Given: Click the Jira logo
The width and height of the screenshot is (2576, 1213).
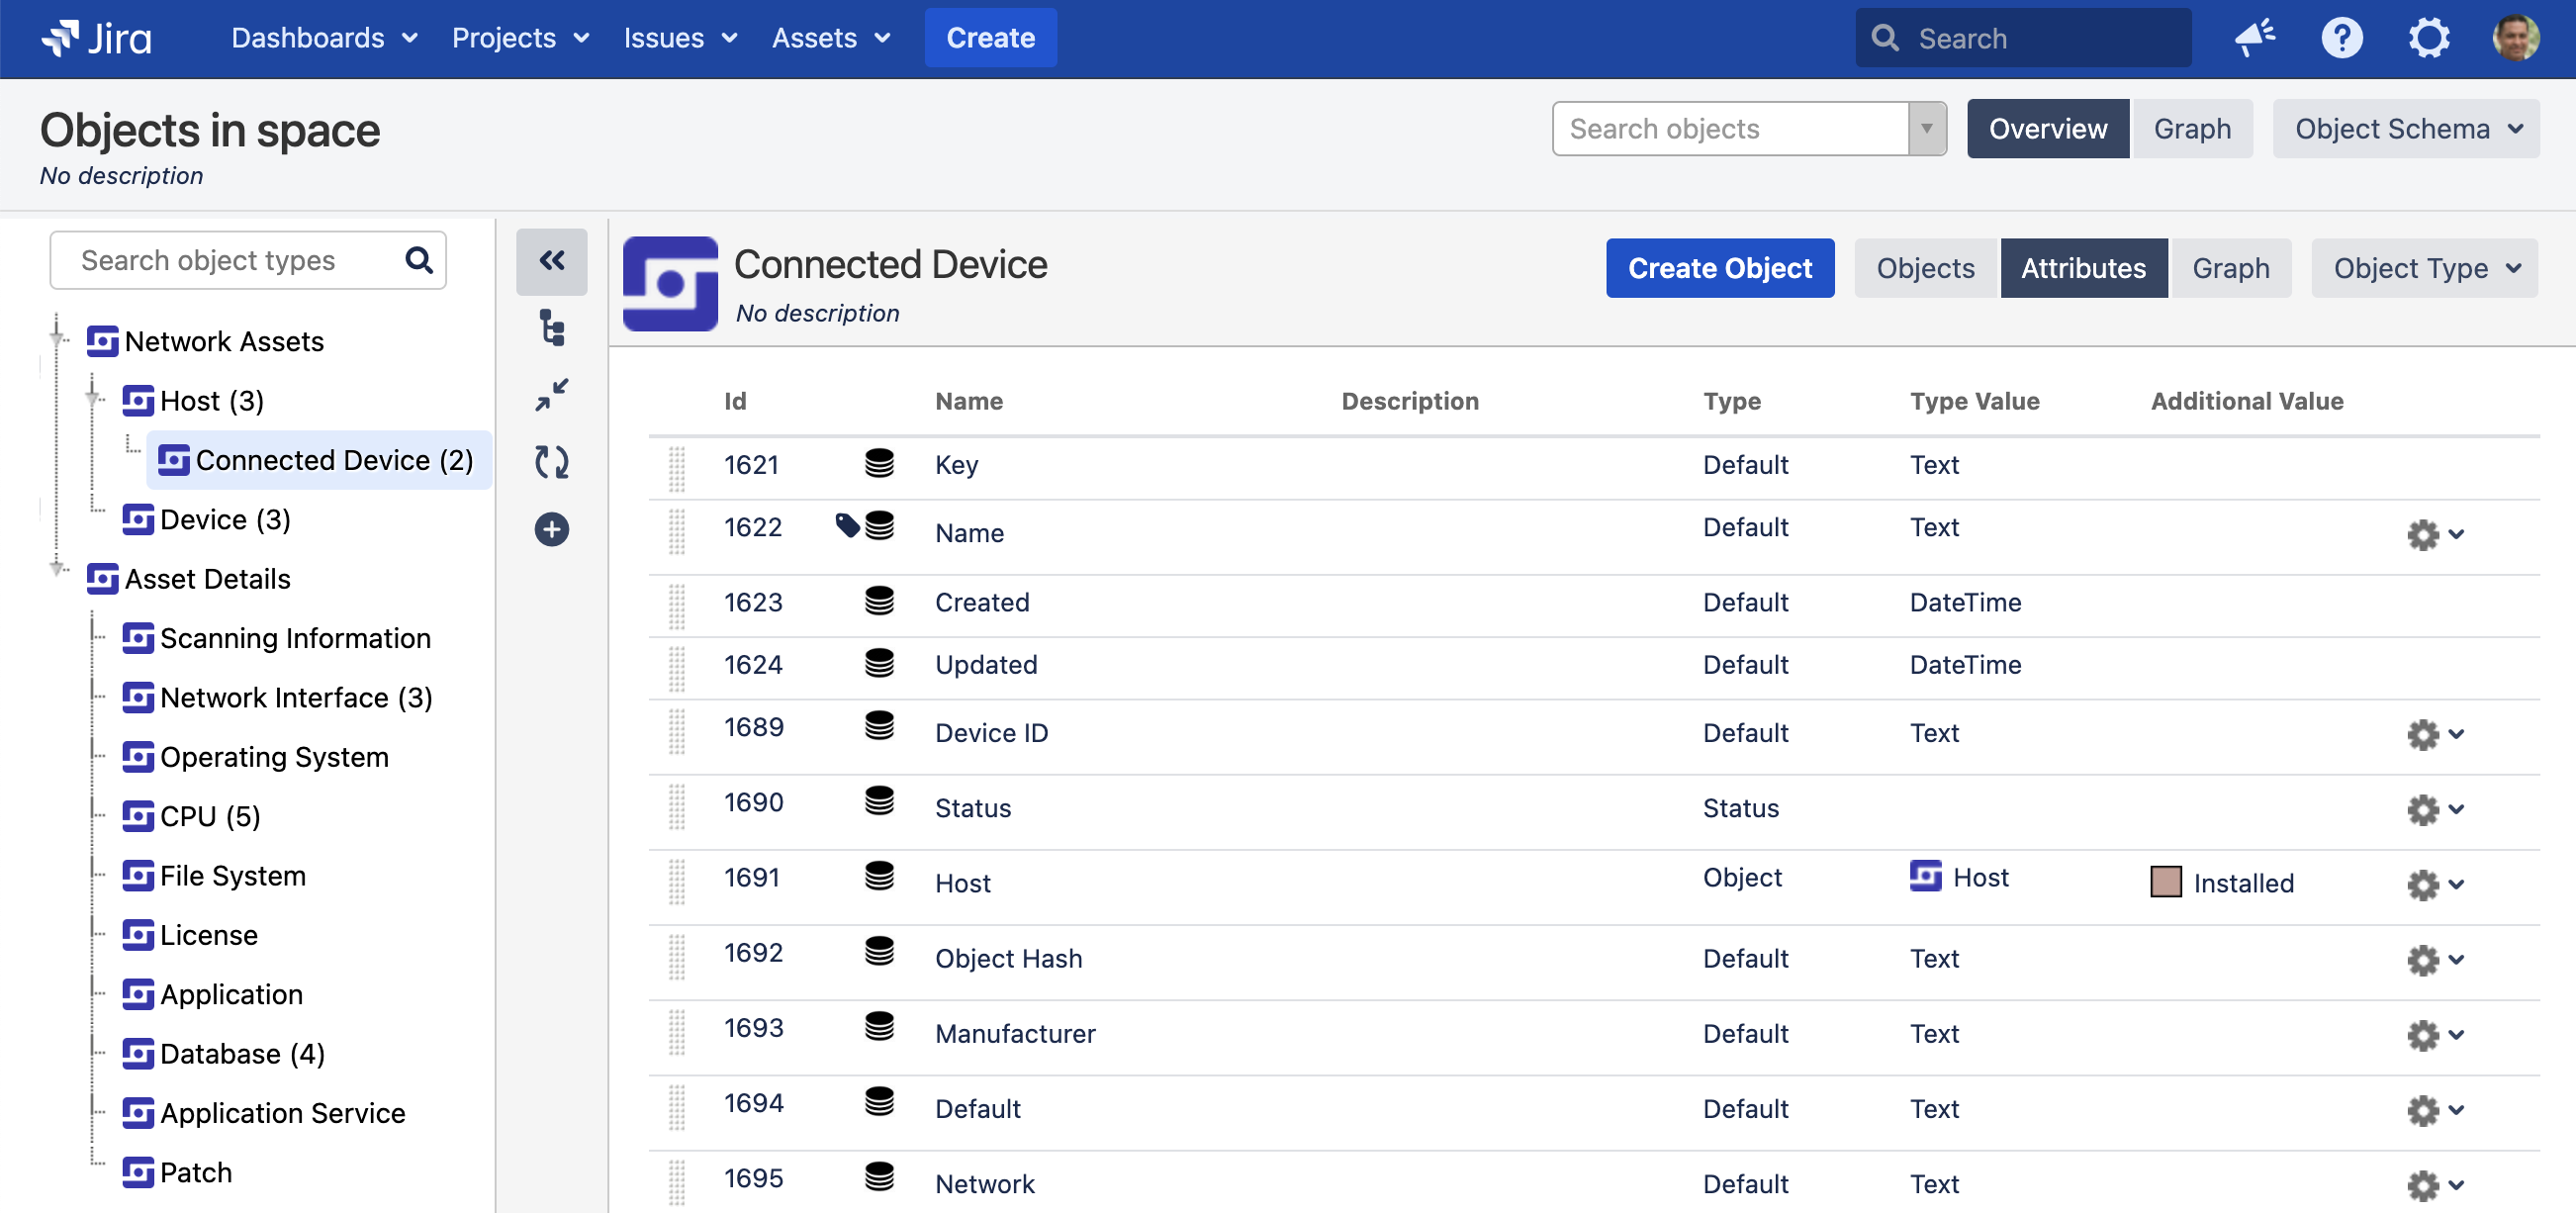Looking at the screenshot, I should click(x=96, y=38).
